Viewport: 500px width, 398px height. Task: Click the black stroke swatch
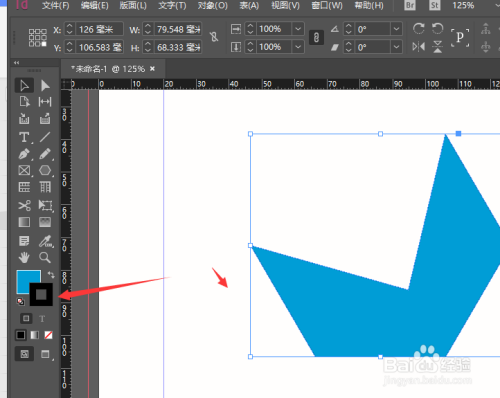coord(41,294)
